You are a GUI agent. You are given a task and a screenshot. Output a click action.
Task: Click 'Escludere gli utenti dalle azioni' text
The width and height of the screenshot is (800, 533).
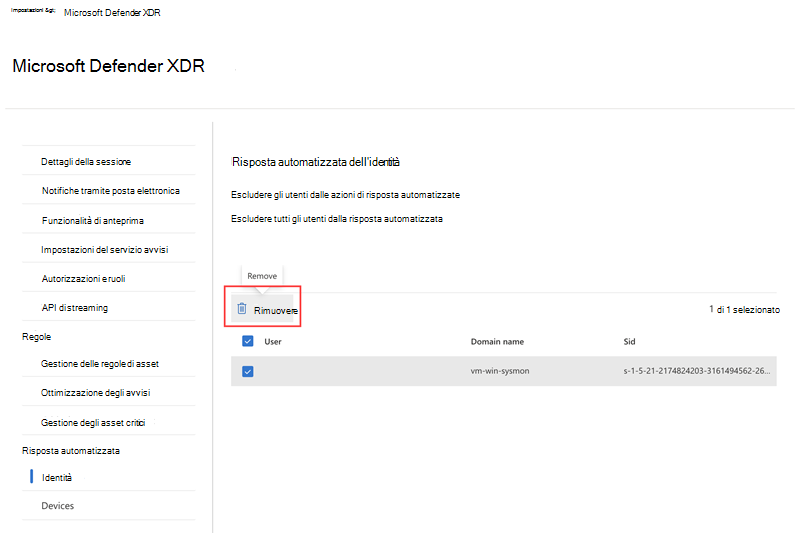[x=345, y=195]
